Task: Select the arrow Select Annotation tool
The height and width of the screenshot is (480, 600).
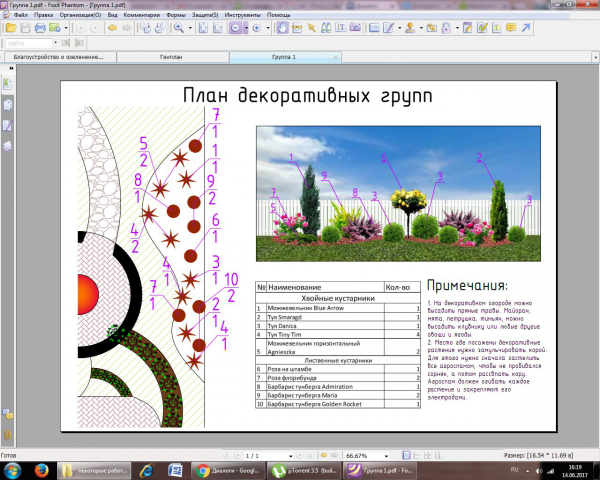Action: point(311,28)
